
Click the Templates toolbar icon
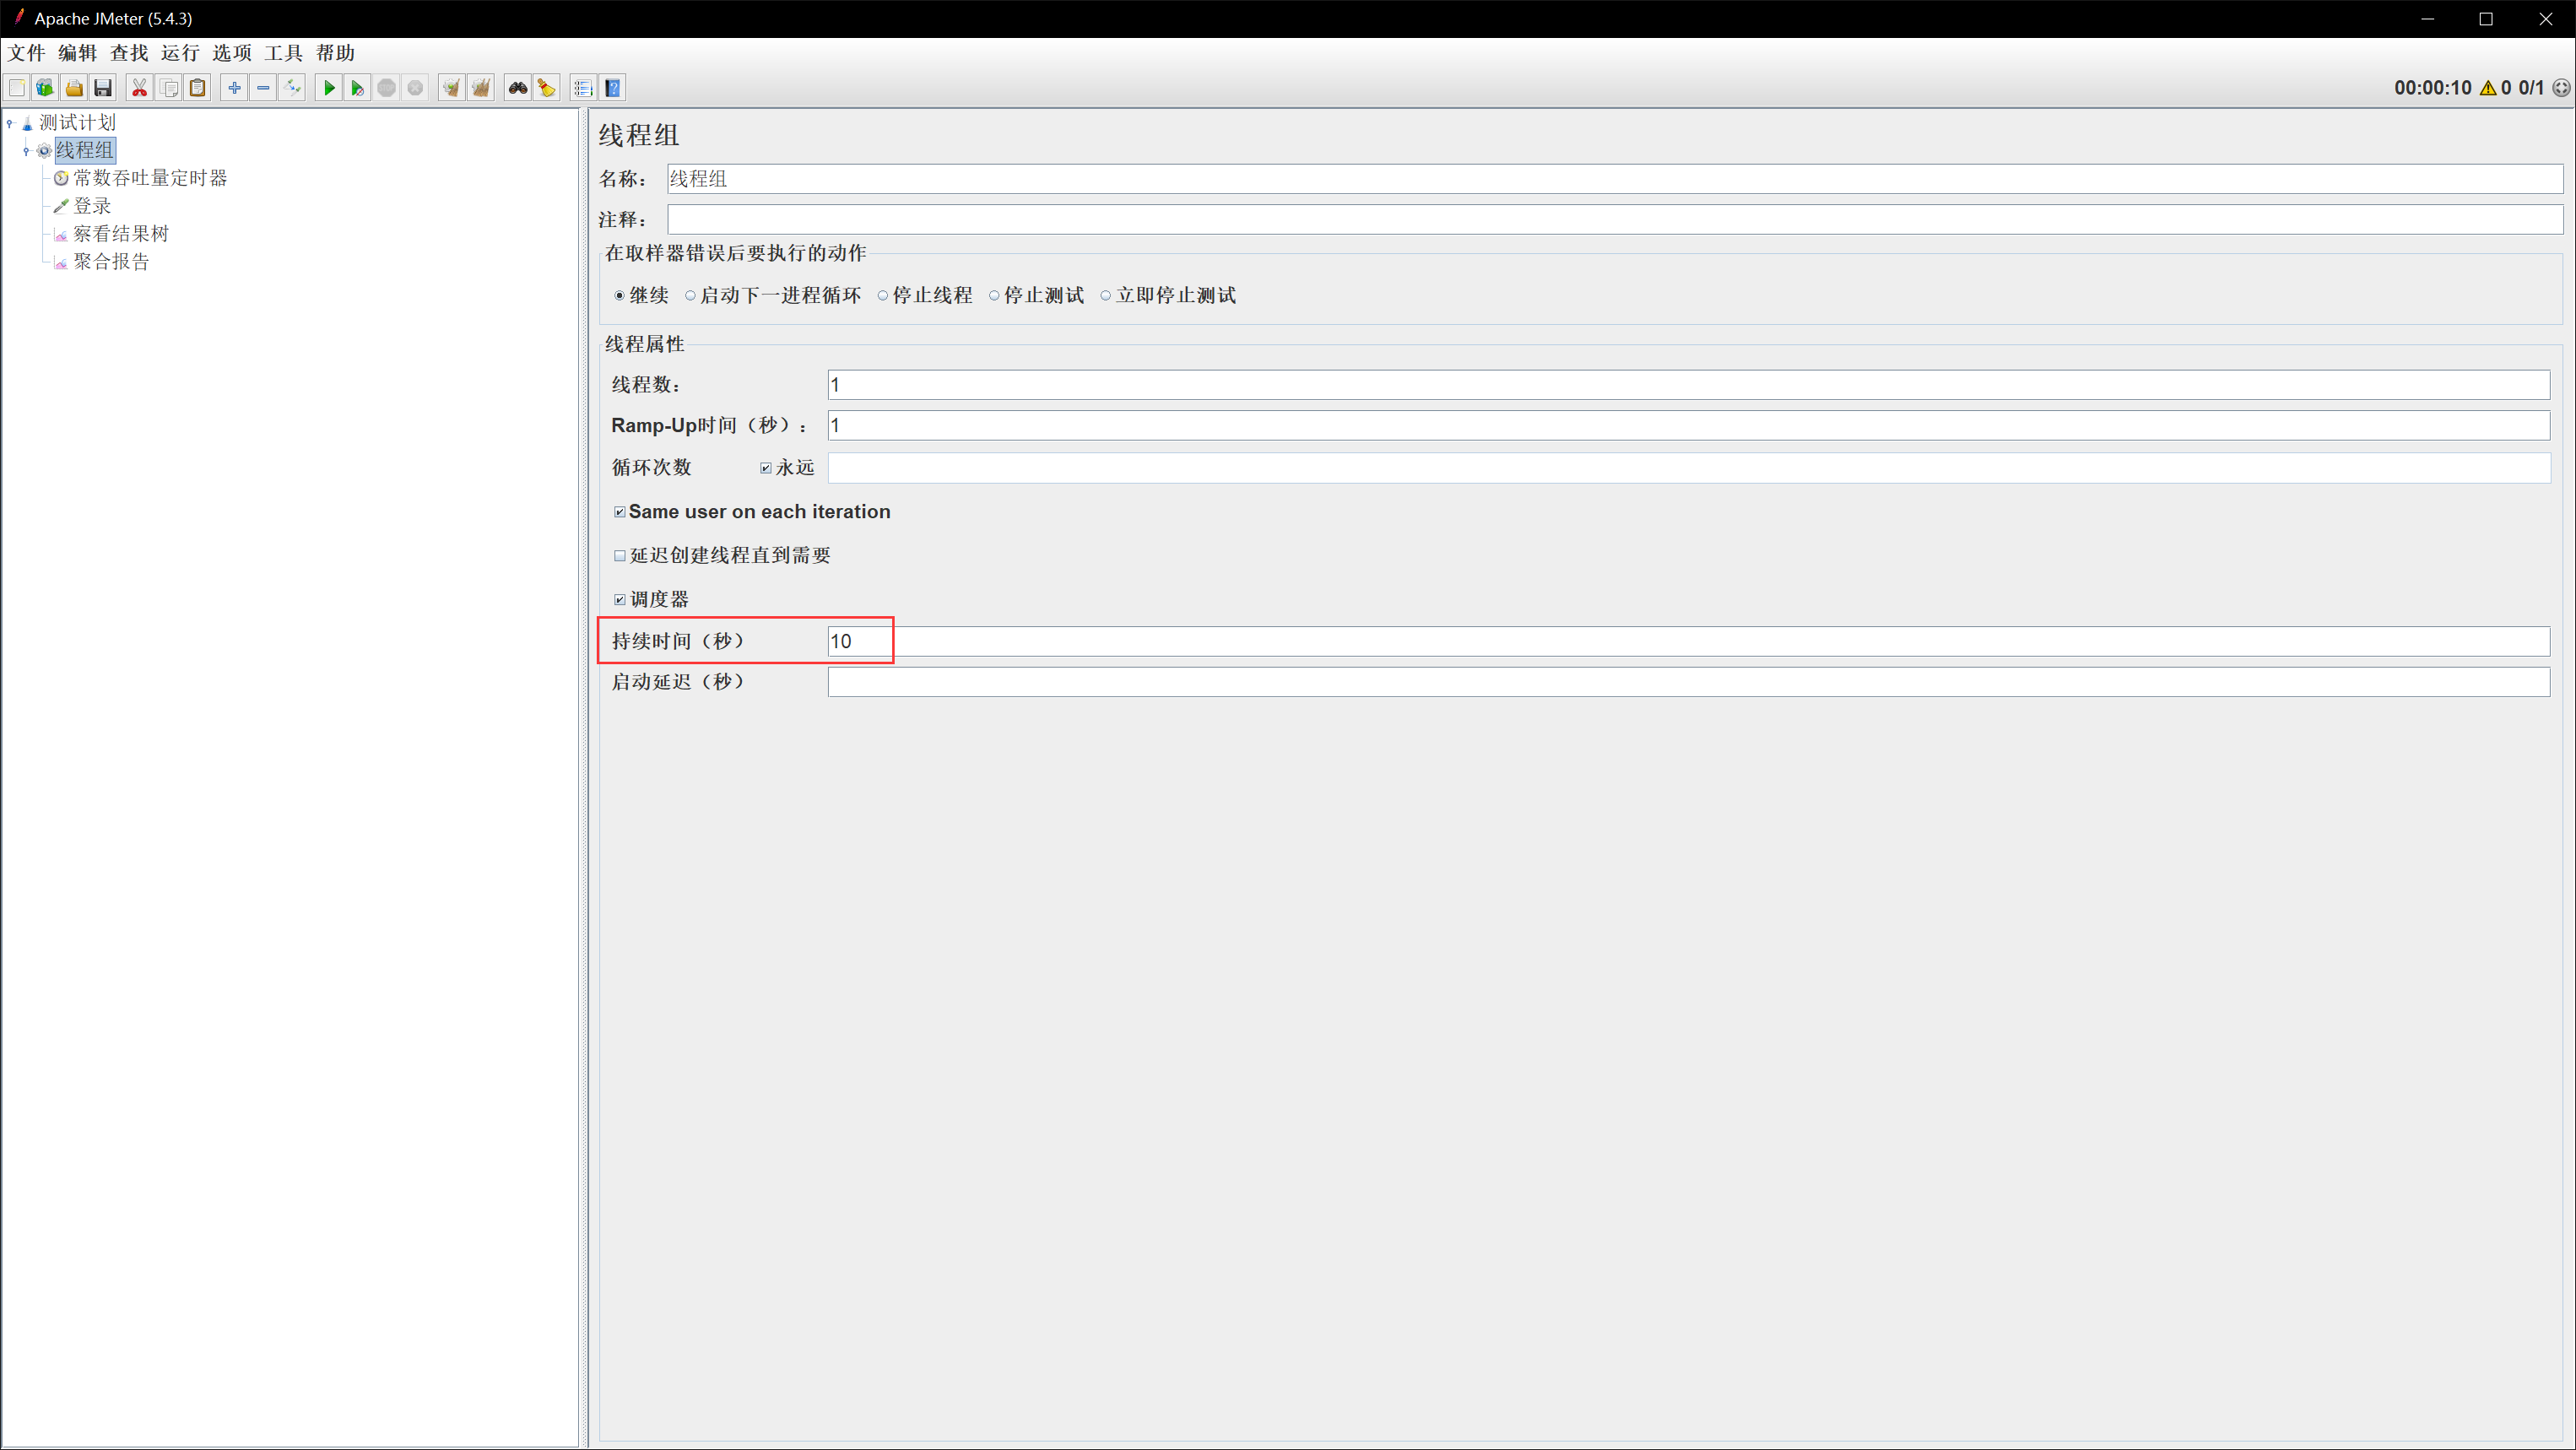point(45,88)
